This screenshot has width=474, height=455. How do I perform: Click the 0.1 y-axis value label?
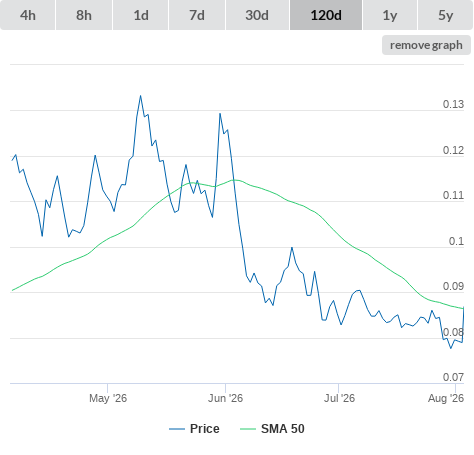pos(456,241)
